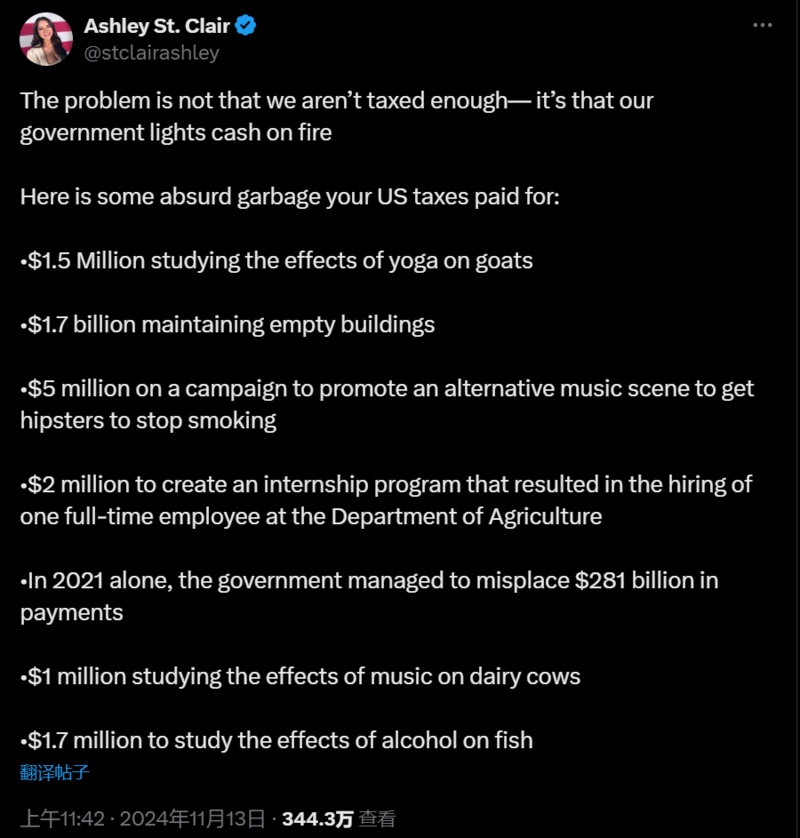This screenshot has height=838, width=800.
Task: Click the 'Department of Agriculture' text
Action: (x=467, y=517)
